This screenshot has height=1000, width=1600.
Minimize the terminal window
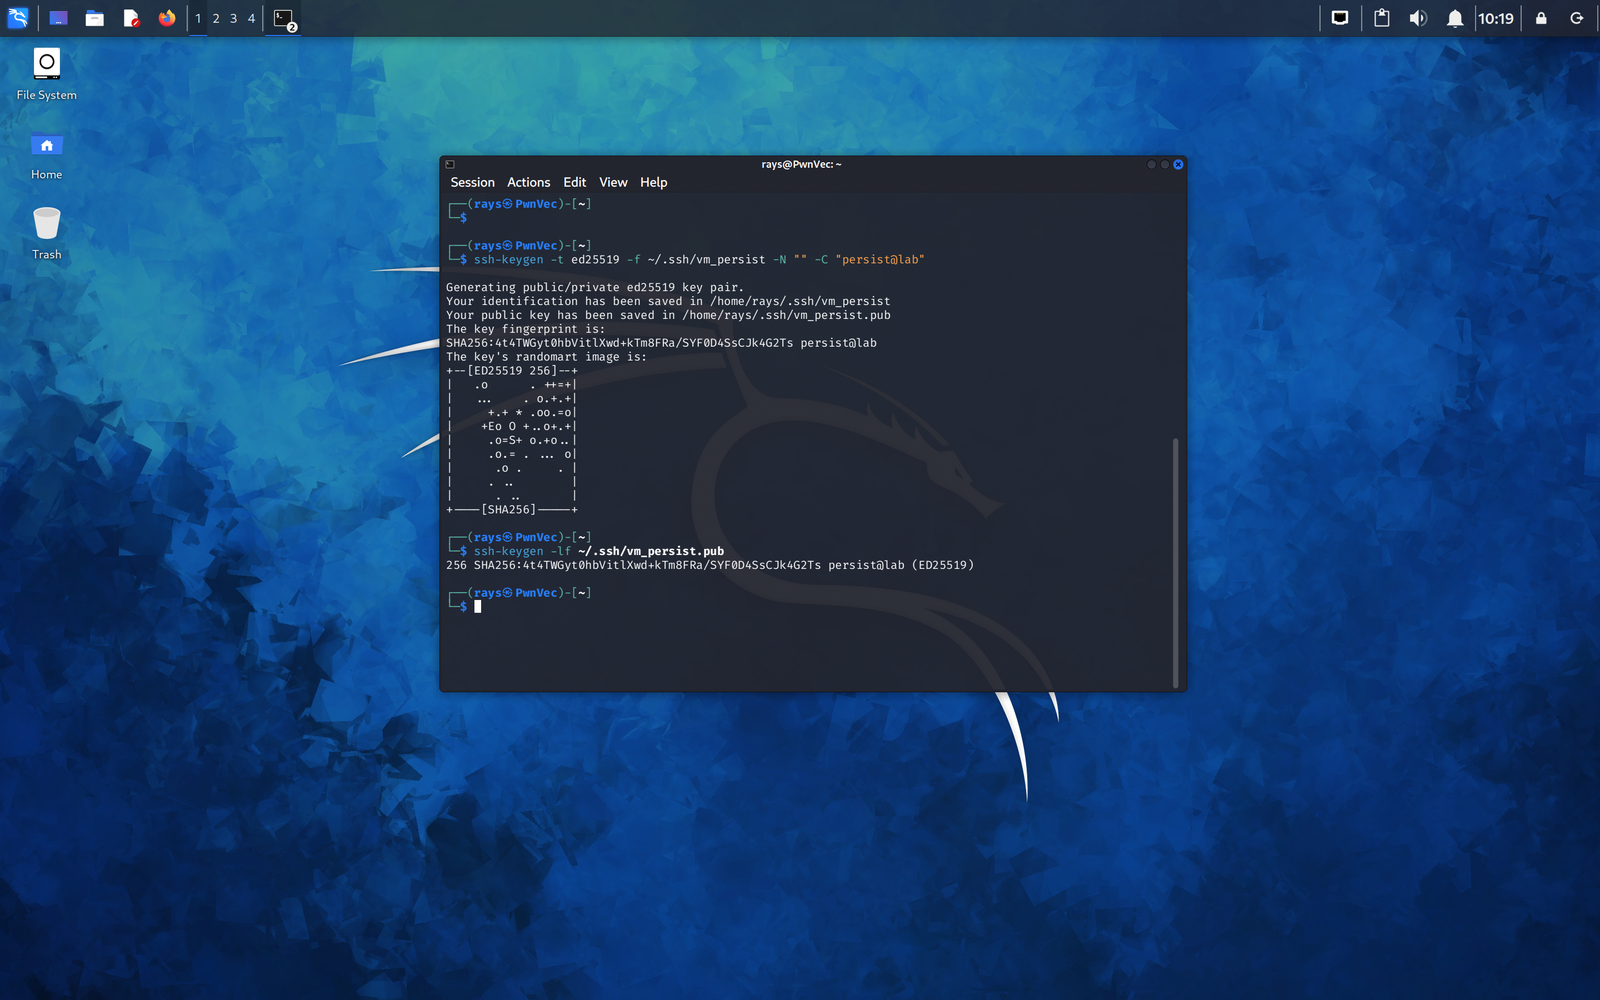coord(1151,164)
